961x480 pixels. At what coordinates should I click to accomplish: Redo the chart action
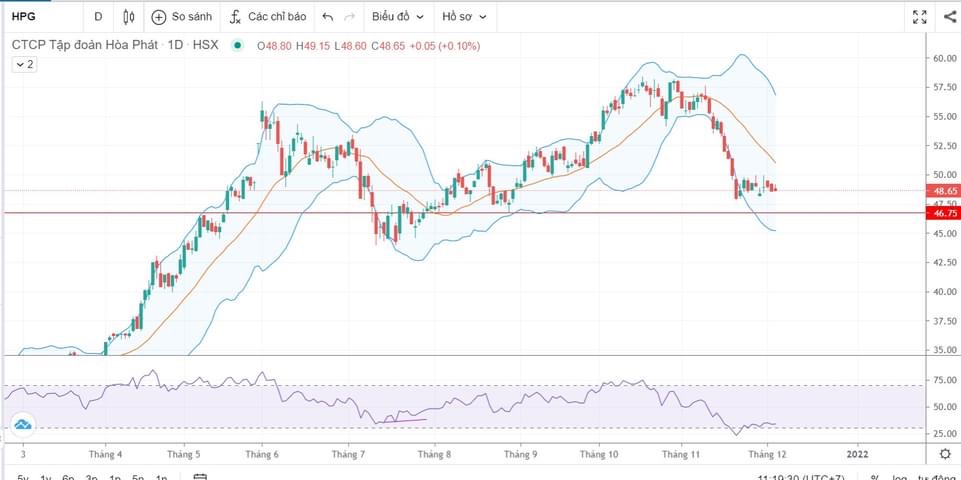pos(349,17)
